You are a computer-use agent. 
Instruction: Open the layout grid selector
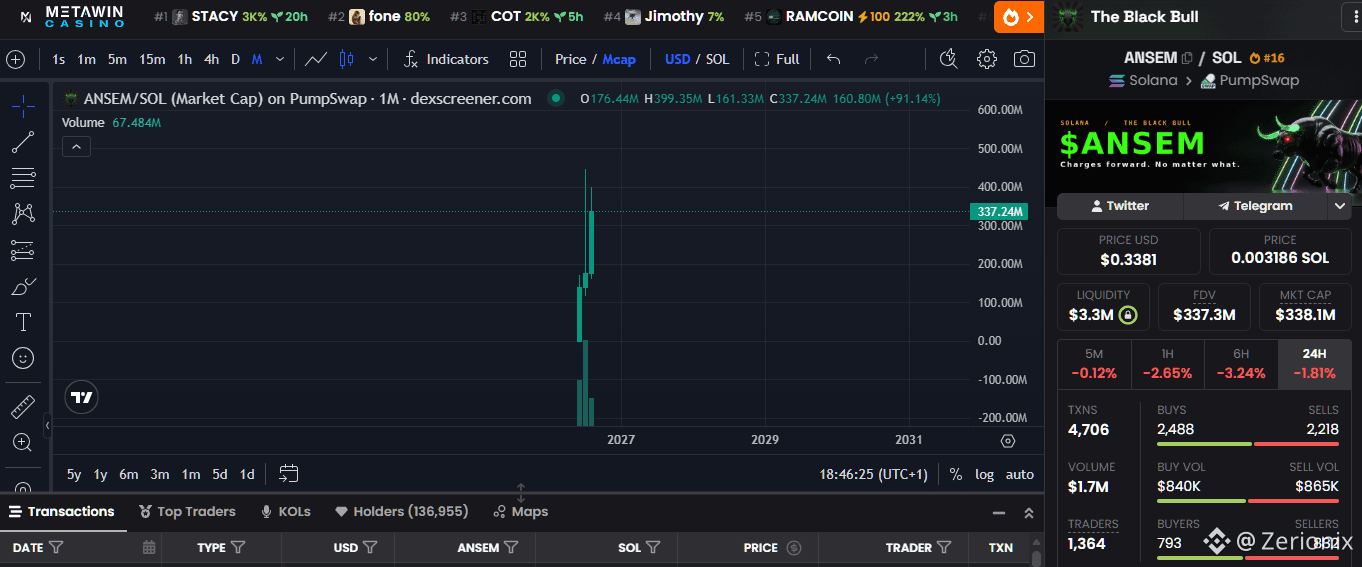[517, 59]
